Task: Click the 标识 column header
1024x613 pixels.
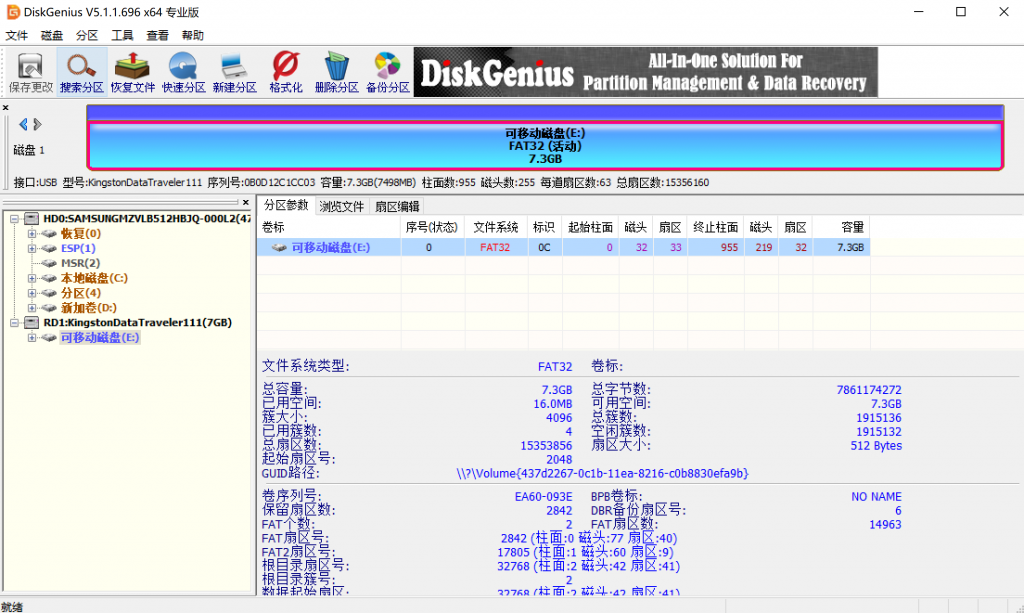Action: (x=545, y=227)
